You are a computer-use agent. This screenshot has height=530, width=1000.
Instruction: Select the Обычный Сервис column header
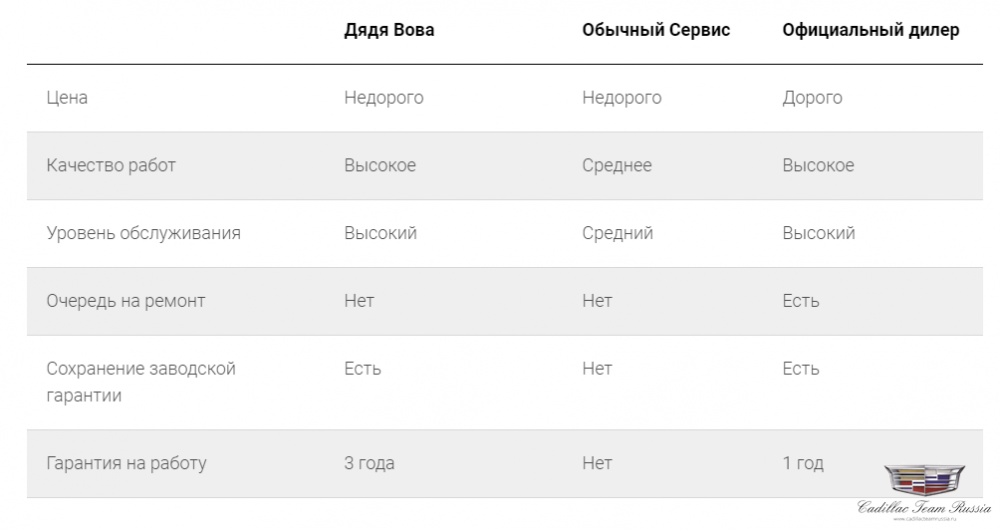[656, 30]
